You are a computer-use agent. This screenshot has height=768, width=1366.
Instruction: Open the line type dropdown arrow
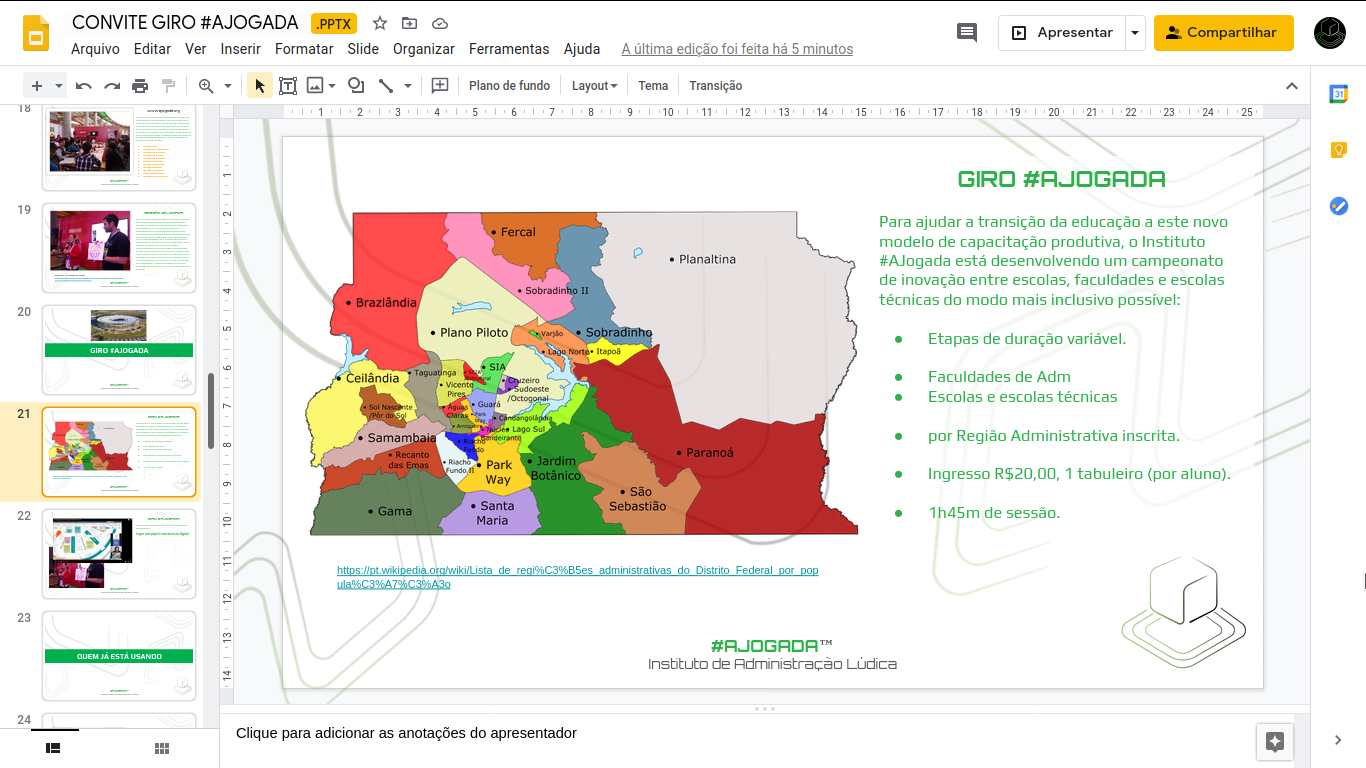click(x=408, y=86)
